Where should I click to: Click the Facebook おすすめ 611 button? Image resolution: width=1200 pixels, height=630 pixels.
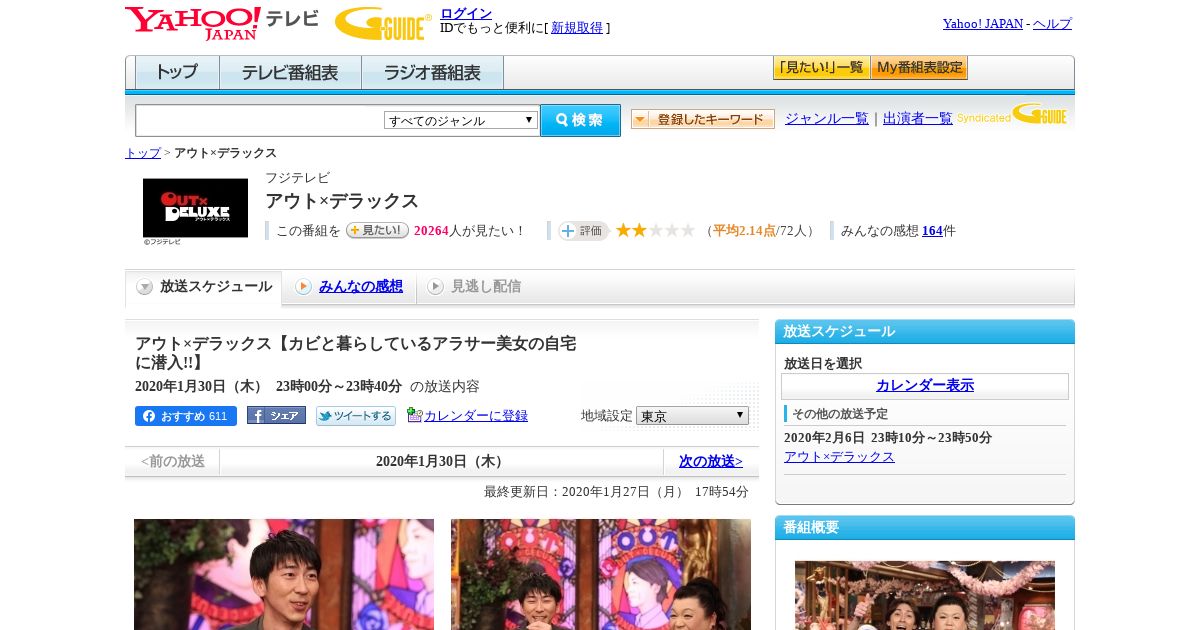point(186,416)
